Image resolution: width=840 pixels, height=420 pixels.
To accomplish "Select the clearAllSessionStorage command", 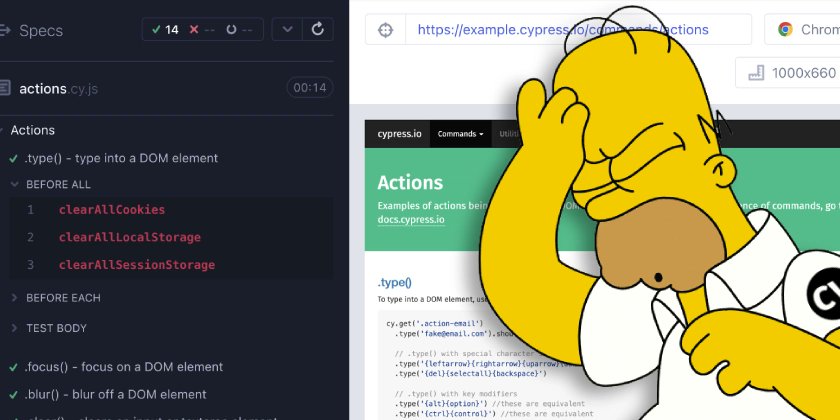I will [137, 265].
